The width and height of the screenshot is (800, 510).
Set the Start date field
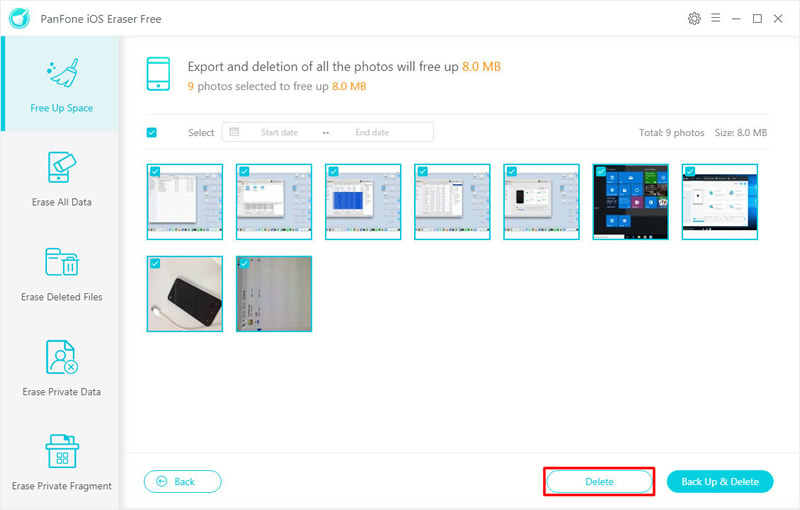click(x=279, y=133)
